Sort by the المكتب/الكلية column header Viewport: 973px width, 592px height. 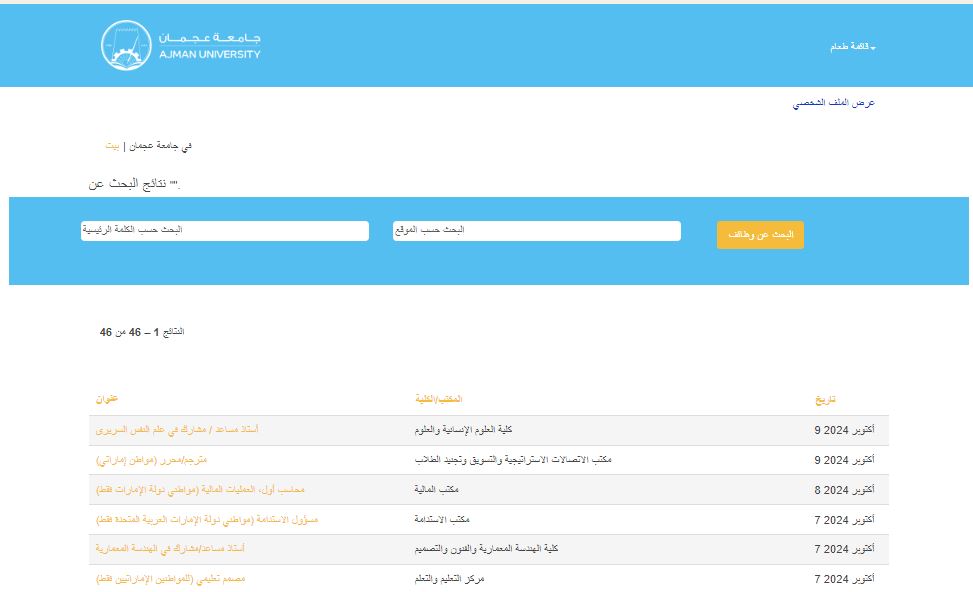click(439, 399)
